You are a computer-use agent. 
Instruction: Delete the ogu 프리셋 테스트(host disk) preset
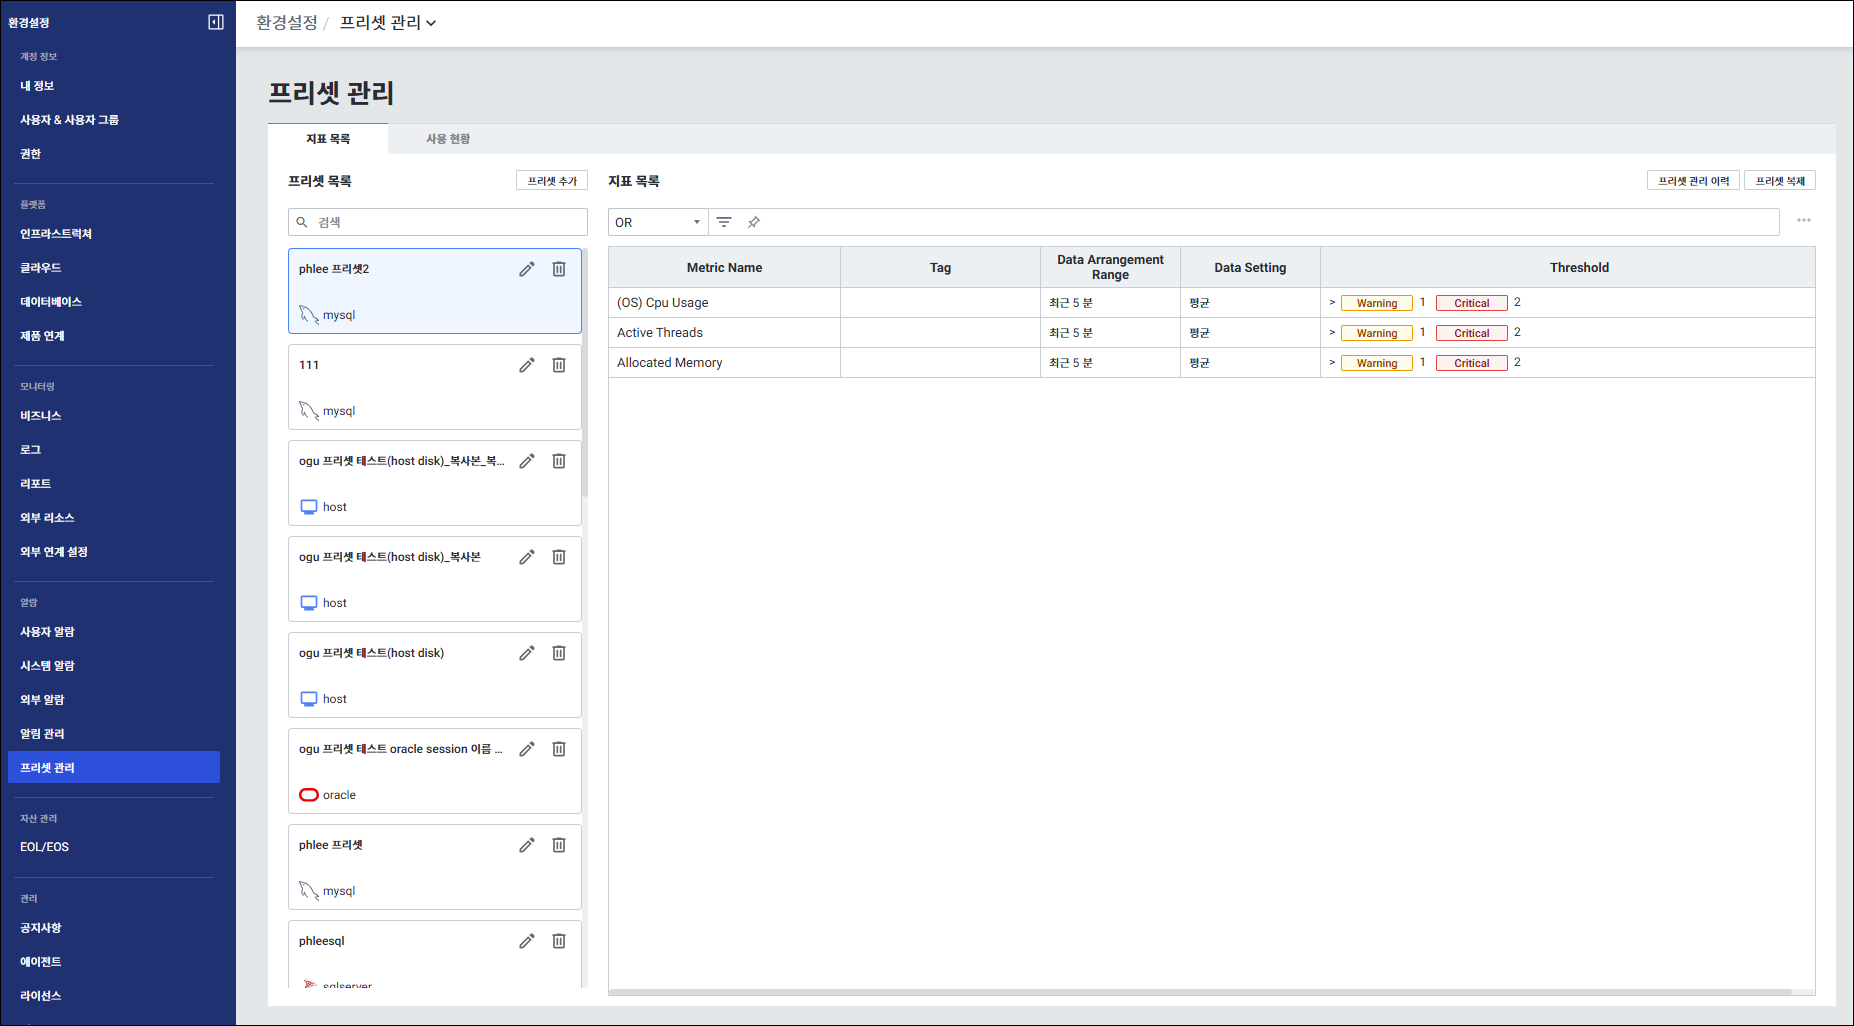pos(559,653)
